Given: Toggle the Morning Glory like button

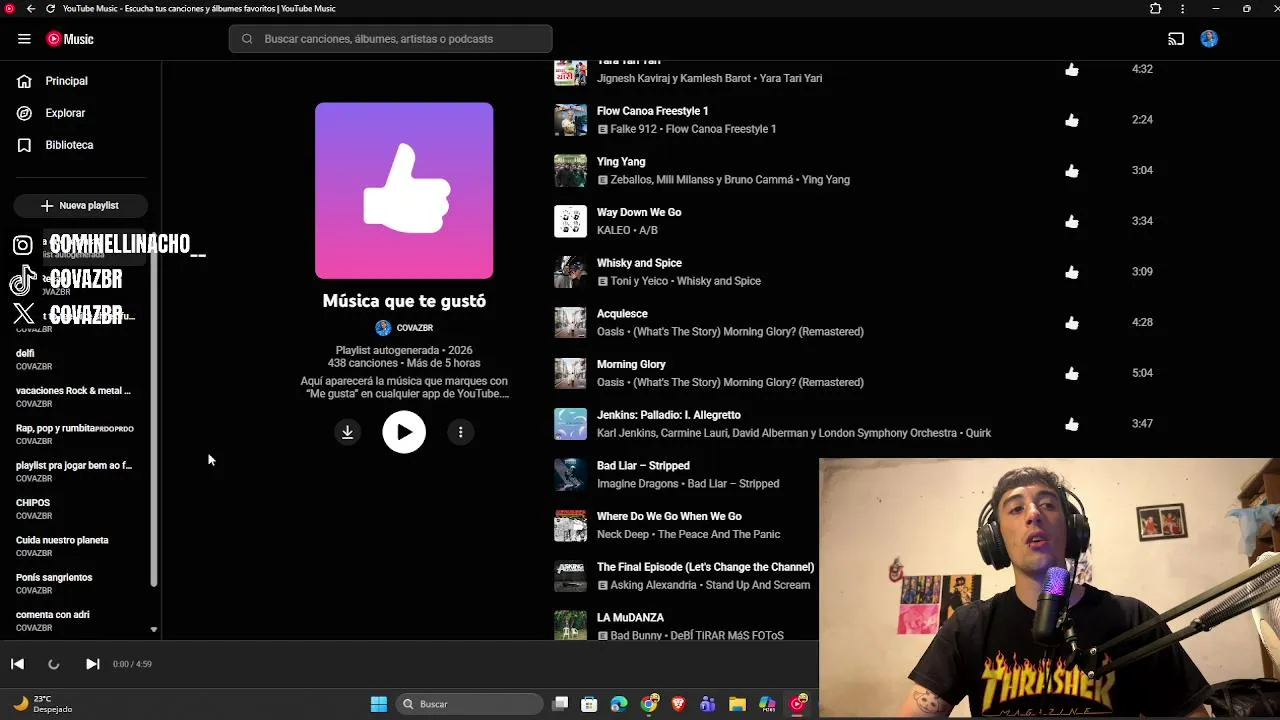Looking at the screenshot, I should 1072,373.
